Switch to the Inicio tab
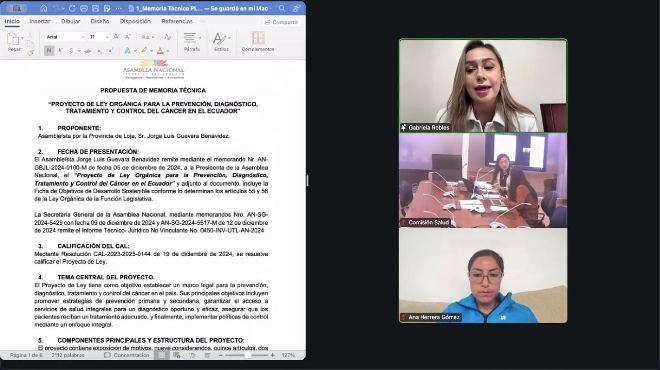The width and height of the screenshot is (660, 370). point(12,21)
